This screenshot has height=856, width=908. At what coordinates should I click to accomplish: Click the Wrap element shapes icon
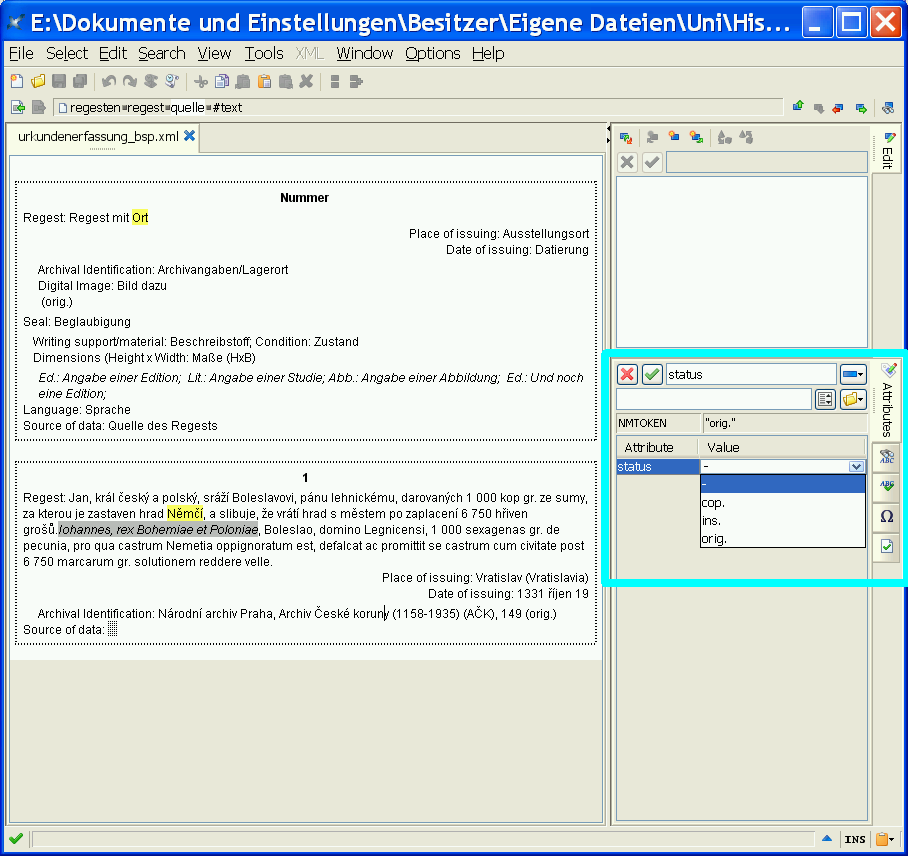point(746,137)
